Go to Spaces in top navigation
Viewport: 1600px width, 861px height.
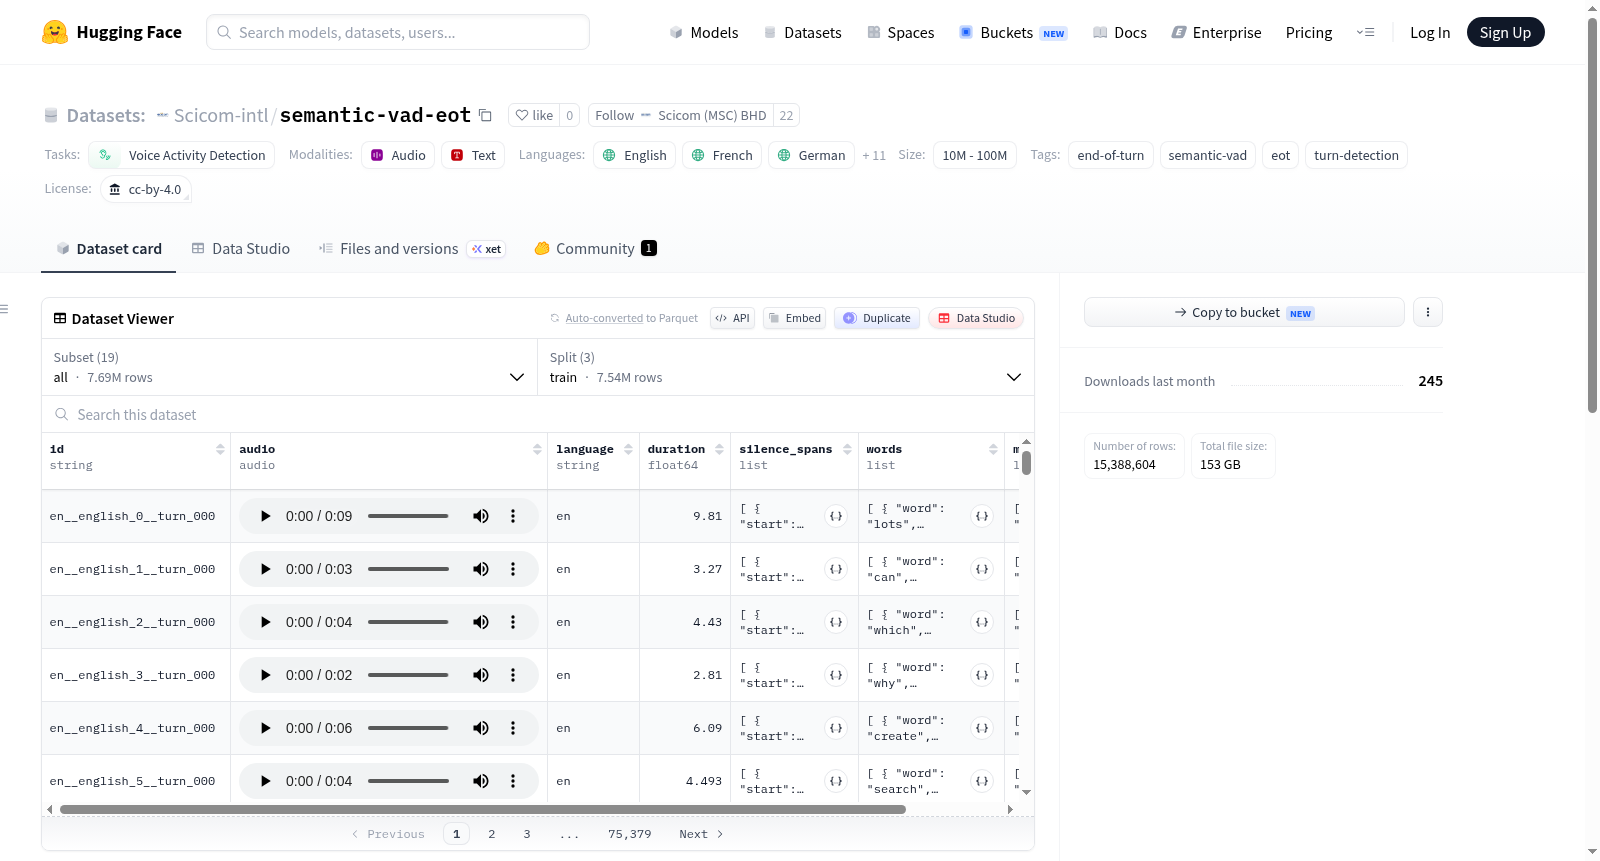point(901,32)
